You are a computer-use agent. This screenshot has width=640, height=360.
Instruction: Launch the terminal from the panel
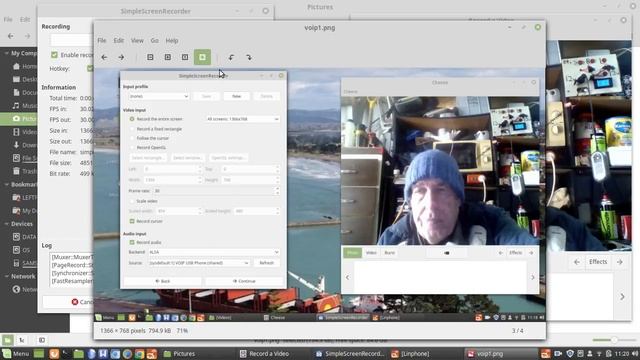pyautogui.click(x=66, y=354)
